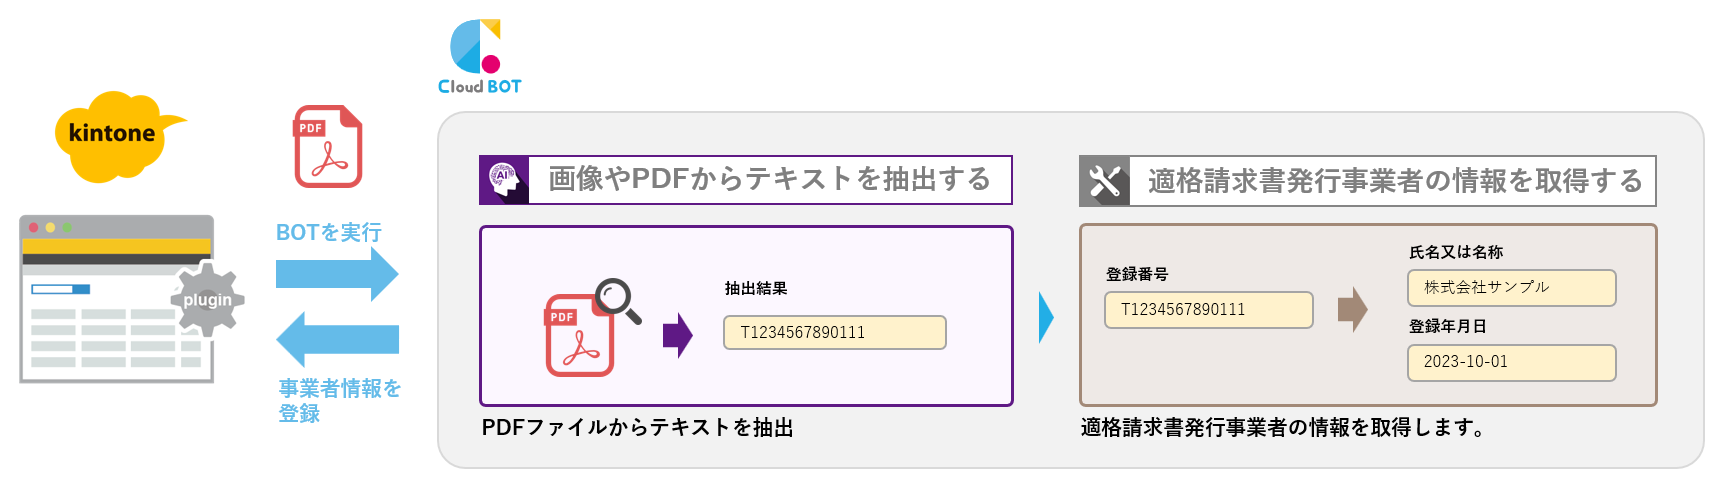Select the red PDF file icon above BOTを実行
The height and width of the screenshot is (487, 1722).
[327, 146]
